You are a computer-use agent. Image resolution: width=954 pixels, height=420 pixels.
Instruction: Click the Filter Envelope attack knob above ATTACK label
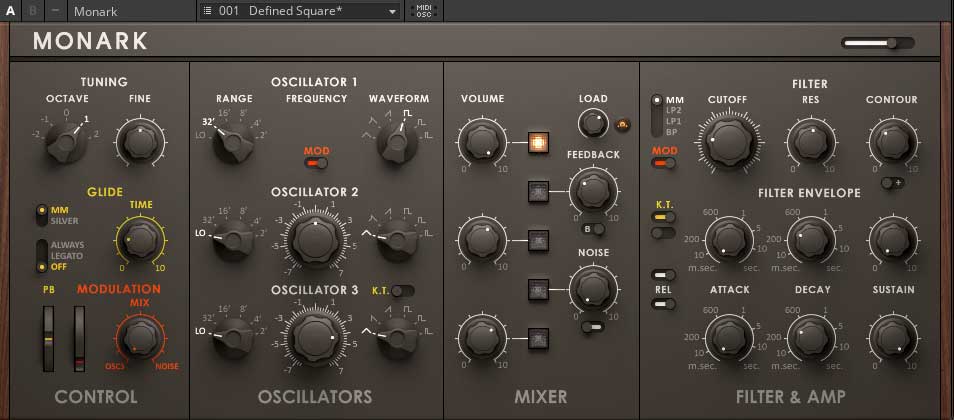tap(728, 239)
